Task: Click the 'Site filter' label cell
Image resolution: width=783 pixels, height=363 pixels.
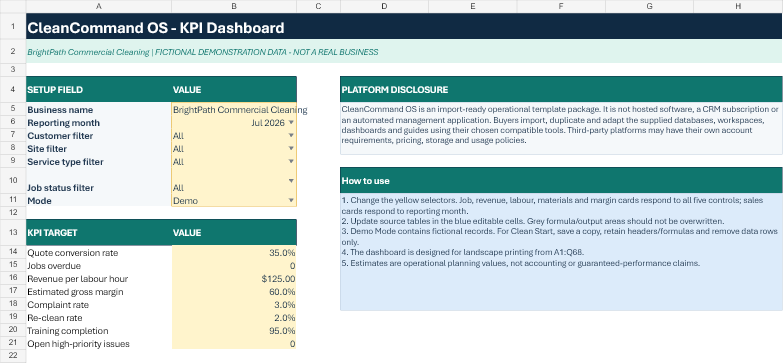Action: click(99, 148)
